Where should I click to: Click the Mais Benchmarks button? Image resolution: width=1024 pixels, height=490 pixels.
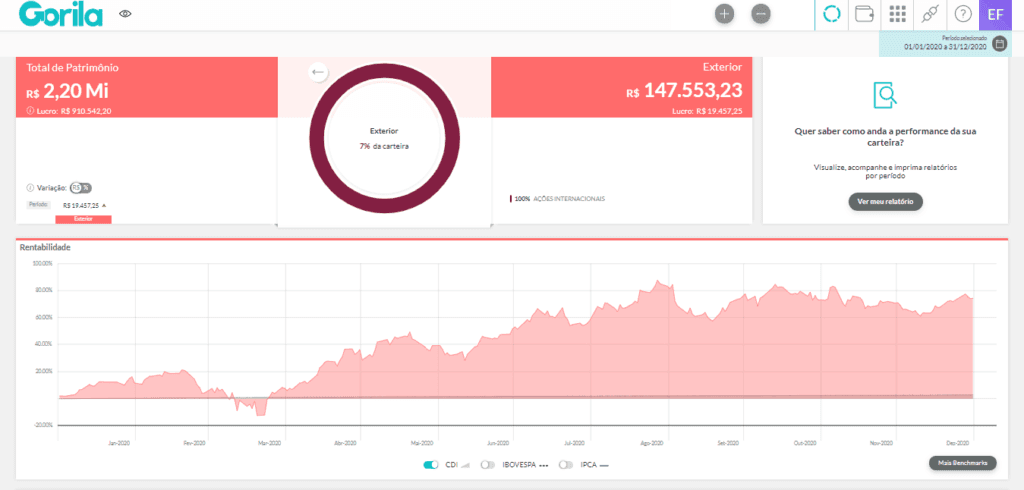(x=963, y=463)
